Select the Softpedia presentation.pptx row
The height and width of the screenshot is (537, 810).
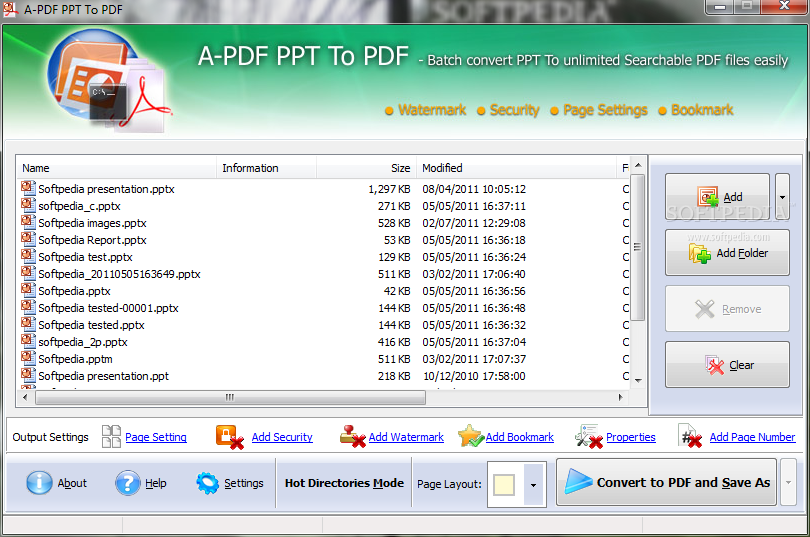pos(324,189)
